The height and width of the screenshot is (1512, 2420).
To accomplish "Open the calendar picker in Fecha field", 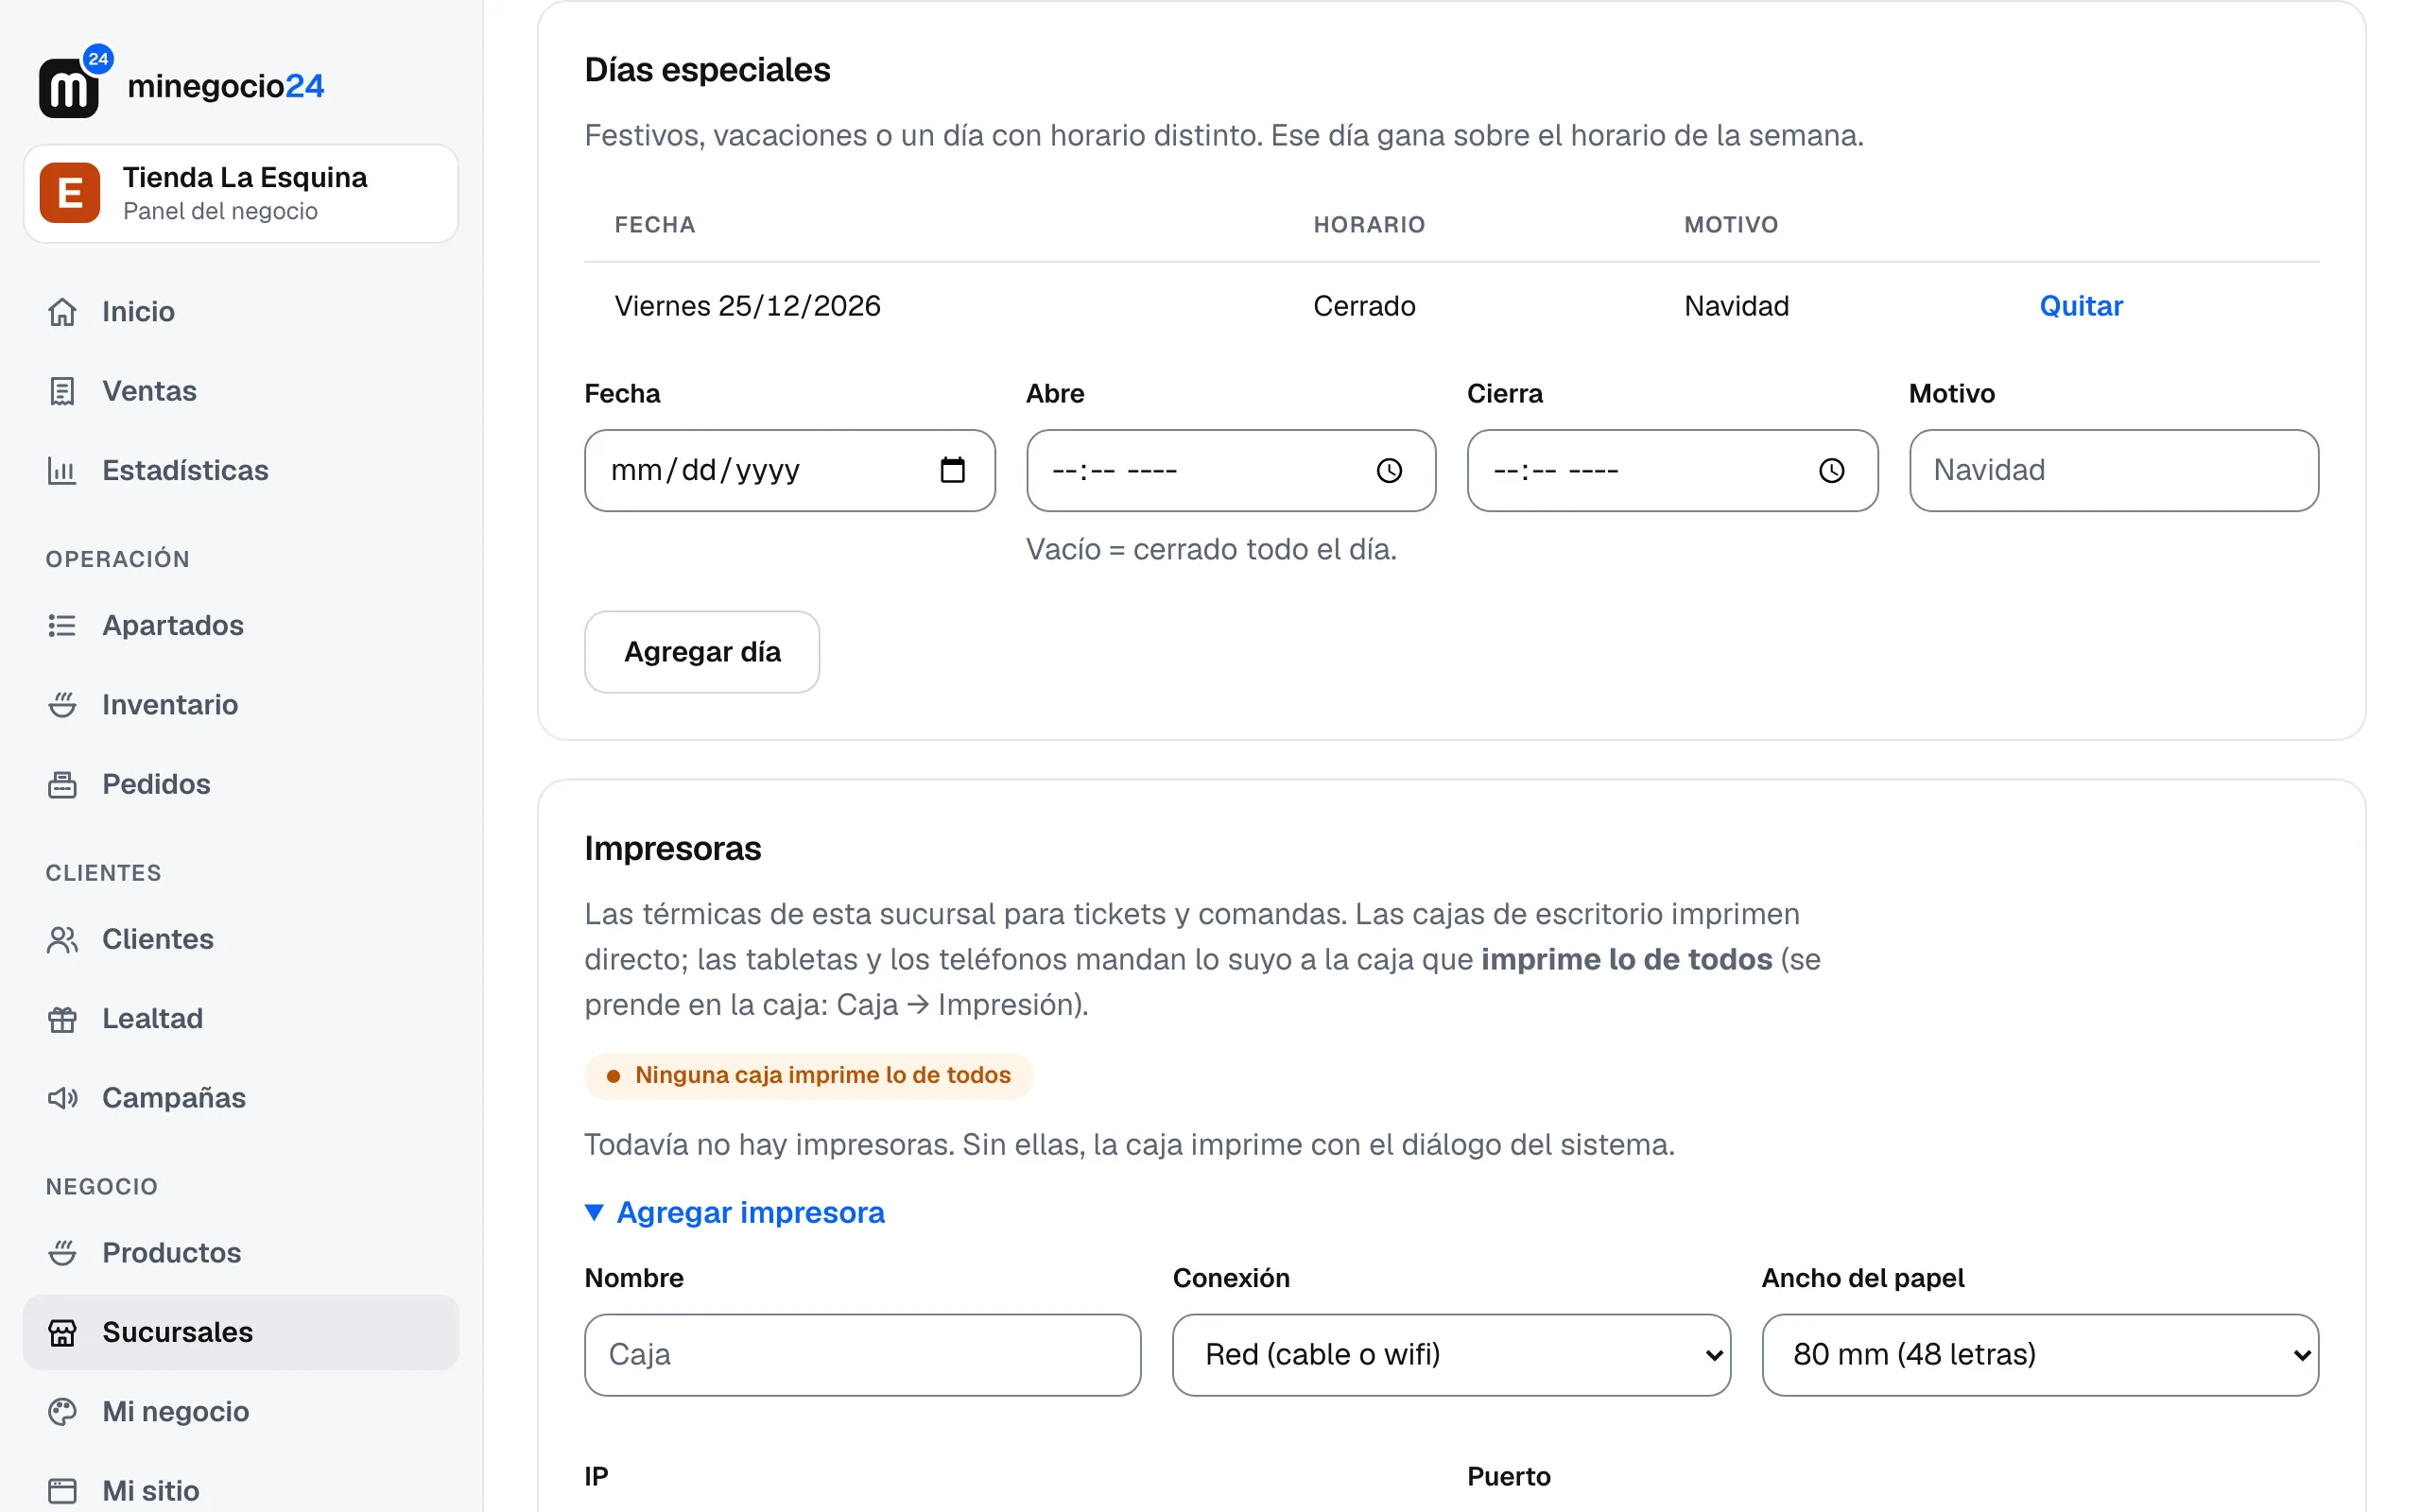I will (952, 470).
